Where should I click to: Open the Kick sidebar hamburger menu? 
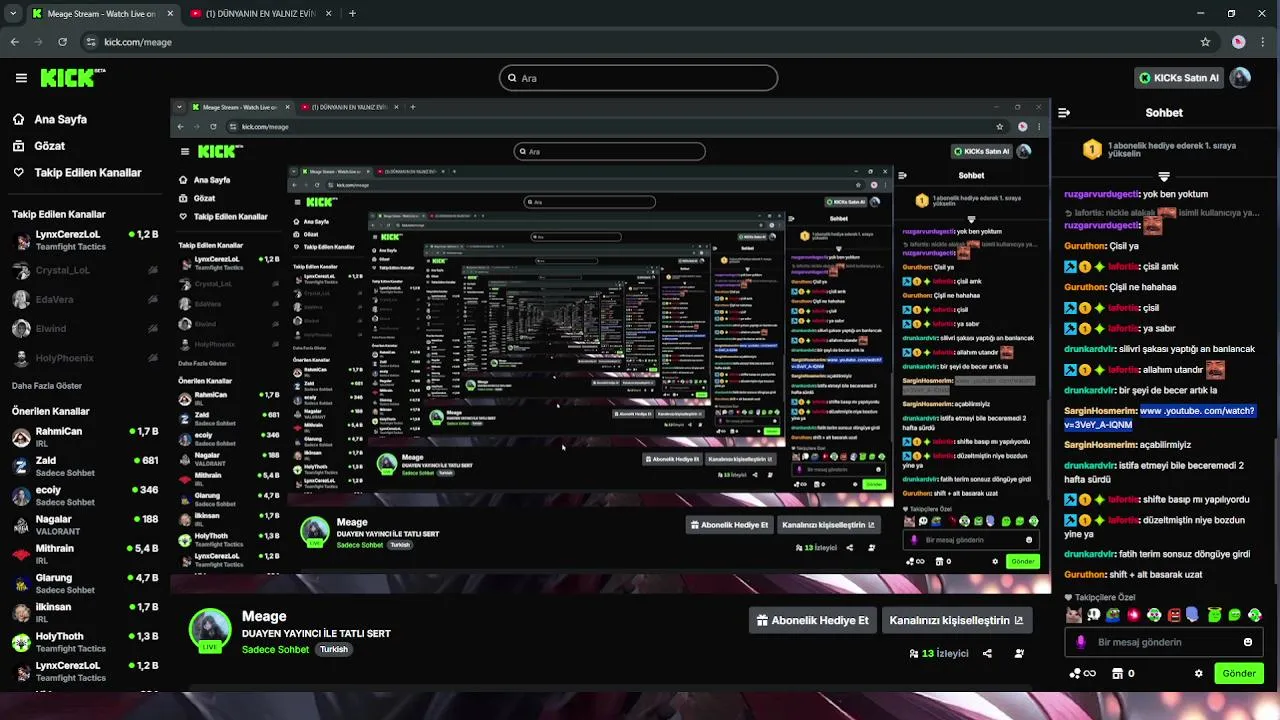(21, 78)
